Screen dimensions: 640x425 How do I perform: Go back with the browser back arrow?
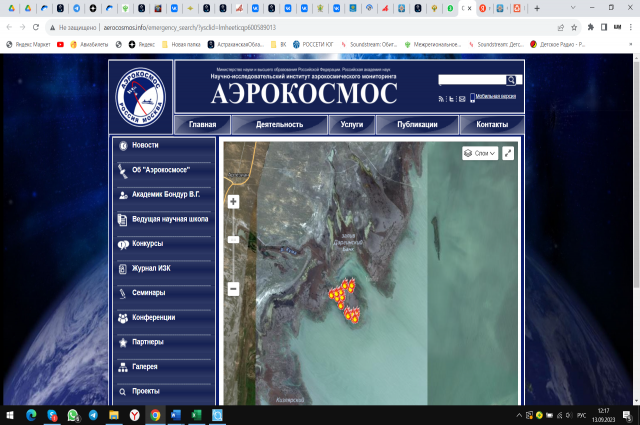(9, 27)
